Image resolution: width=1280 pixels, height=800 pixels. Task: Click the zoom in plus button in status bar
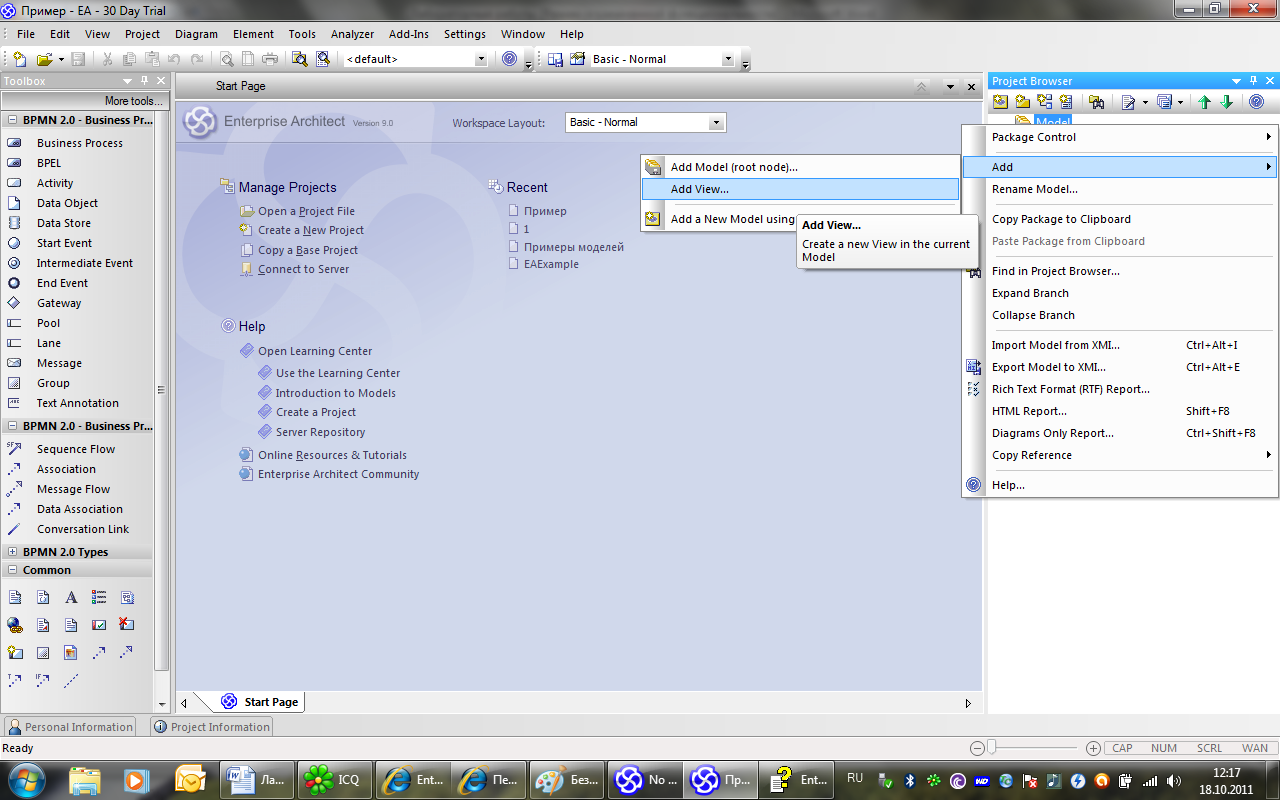[x=1093, y=748]
